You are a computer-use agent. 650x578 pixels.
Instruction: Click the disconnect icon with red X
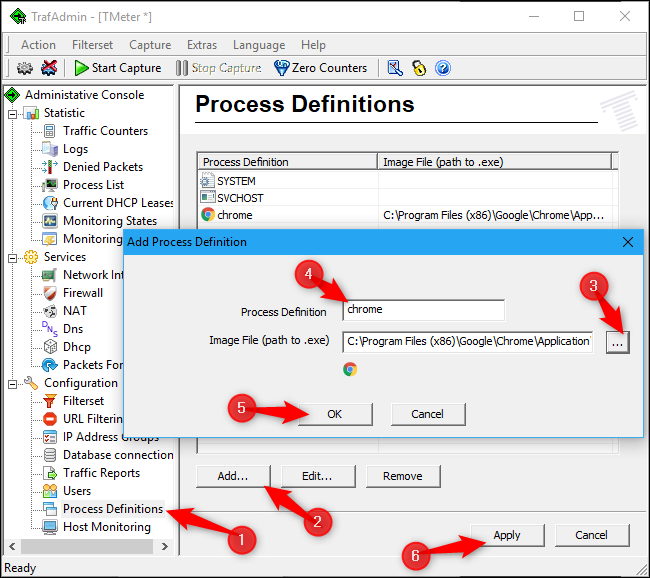[49, 68]
